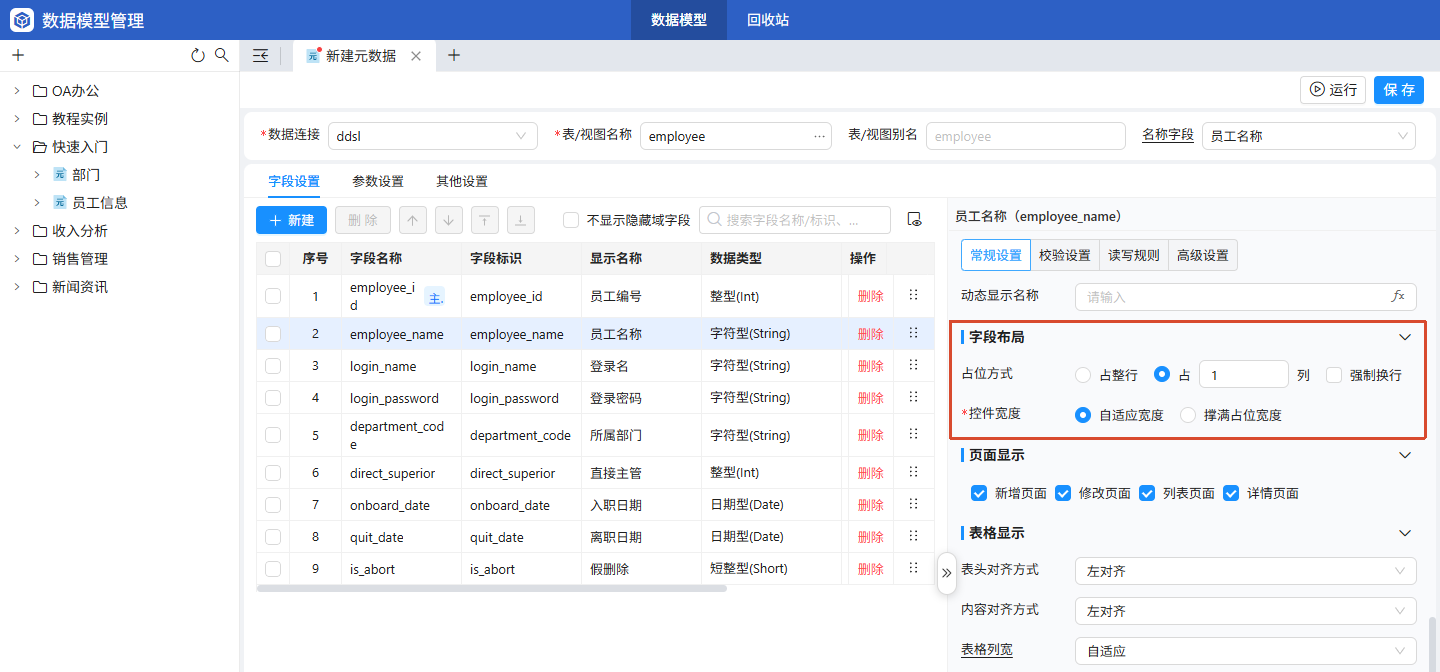Uncheck the 新增页面 checkbox

979,493
